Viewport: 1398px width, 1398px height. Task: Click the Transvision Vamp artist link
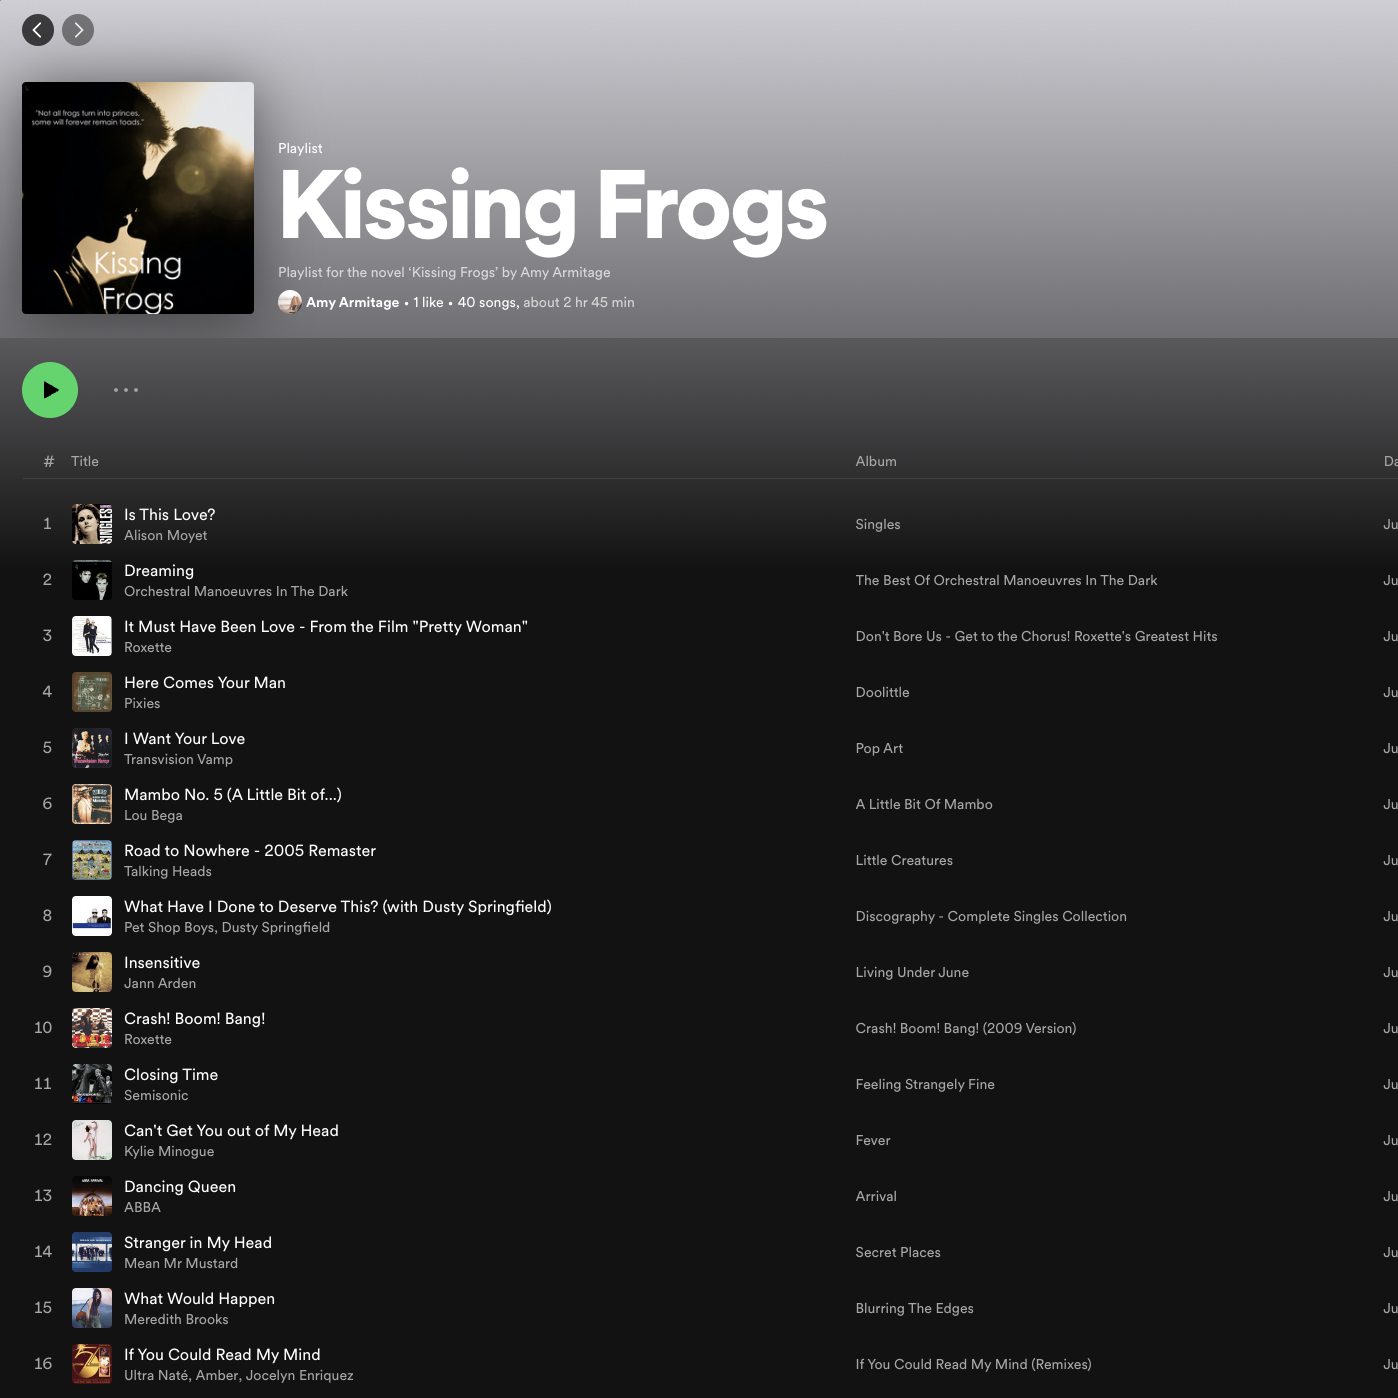coord(178,760)
